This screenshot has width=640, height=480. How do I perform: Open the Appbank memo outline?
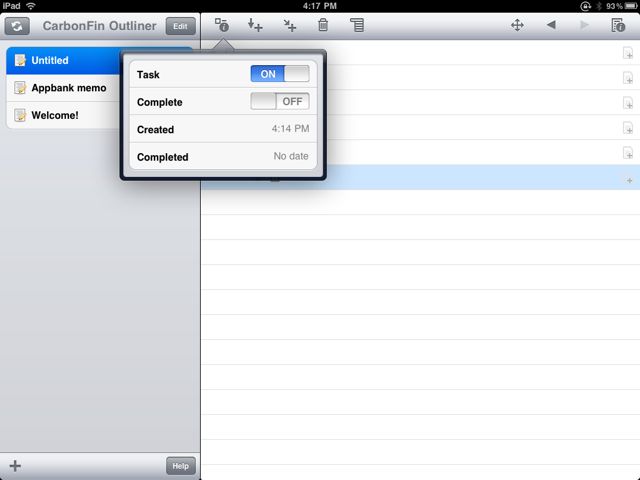point(63,88)
